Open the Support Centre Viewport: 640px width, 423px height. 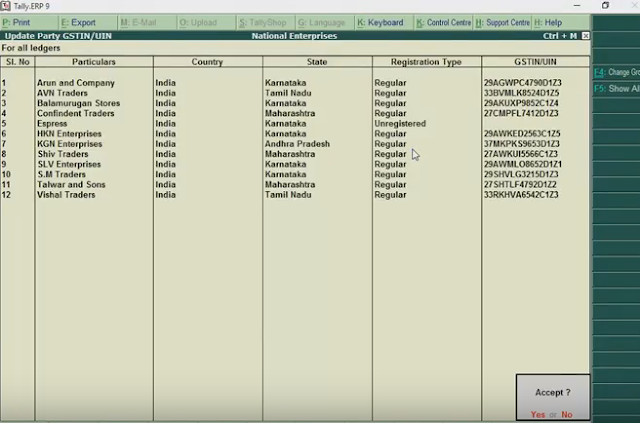point(502,22)
